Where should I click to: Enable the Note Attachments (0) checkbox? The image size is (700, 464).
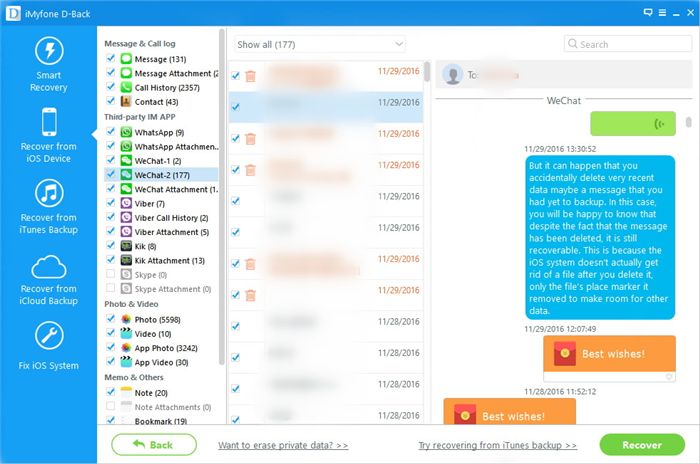pos(111,406)
